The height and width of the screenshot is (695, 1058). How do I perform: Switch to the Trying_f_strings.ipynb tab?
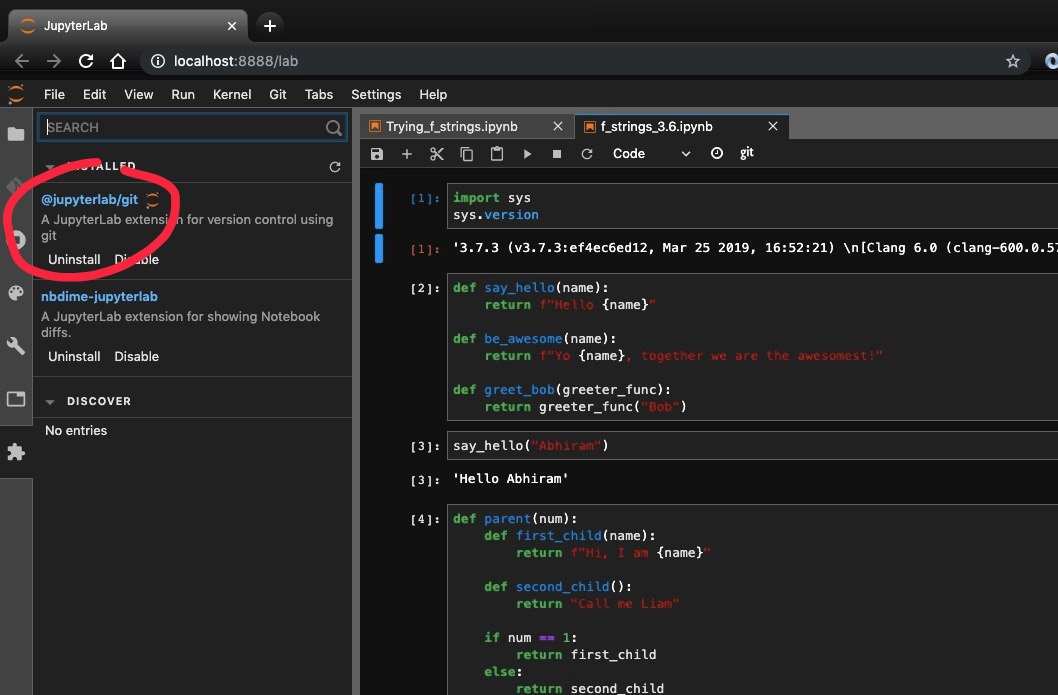451,127
